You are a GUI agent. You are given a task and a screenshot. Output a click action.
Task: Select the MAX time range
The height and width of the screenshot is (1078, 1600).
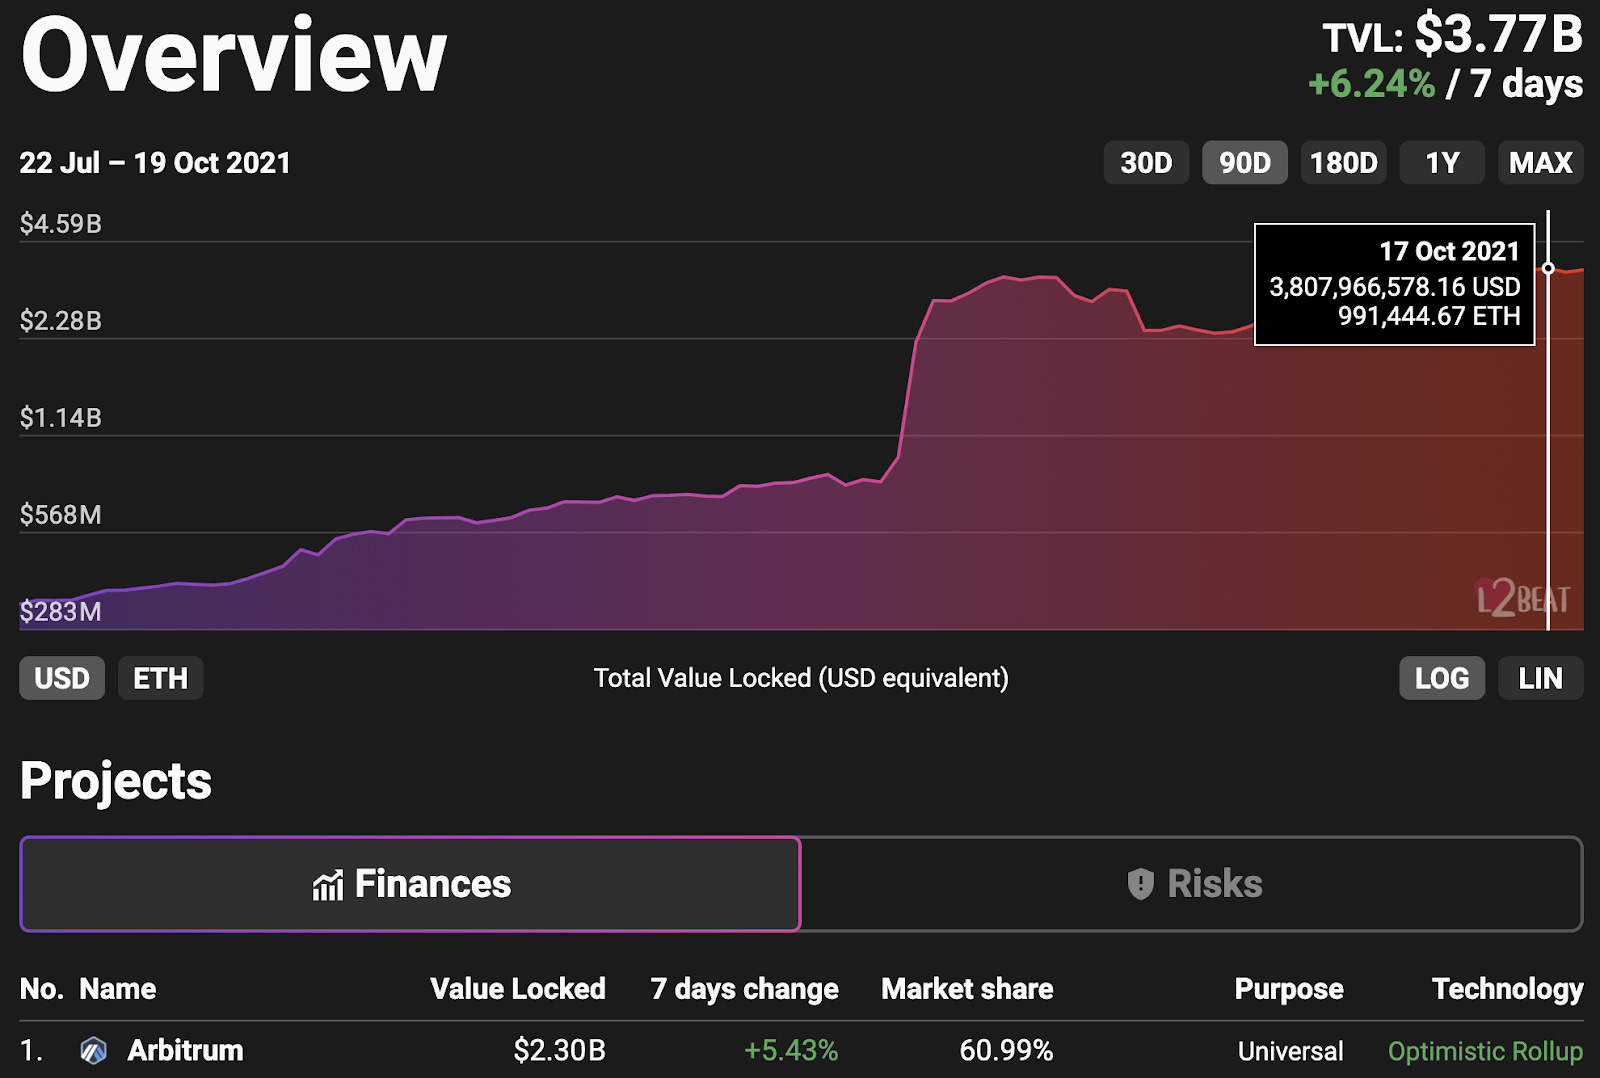pos(1541,162)
